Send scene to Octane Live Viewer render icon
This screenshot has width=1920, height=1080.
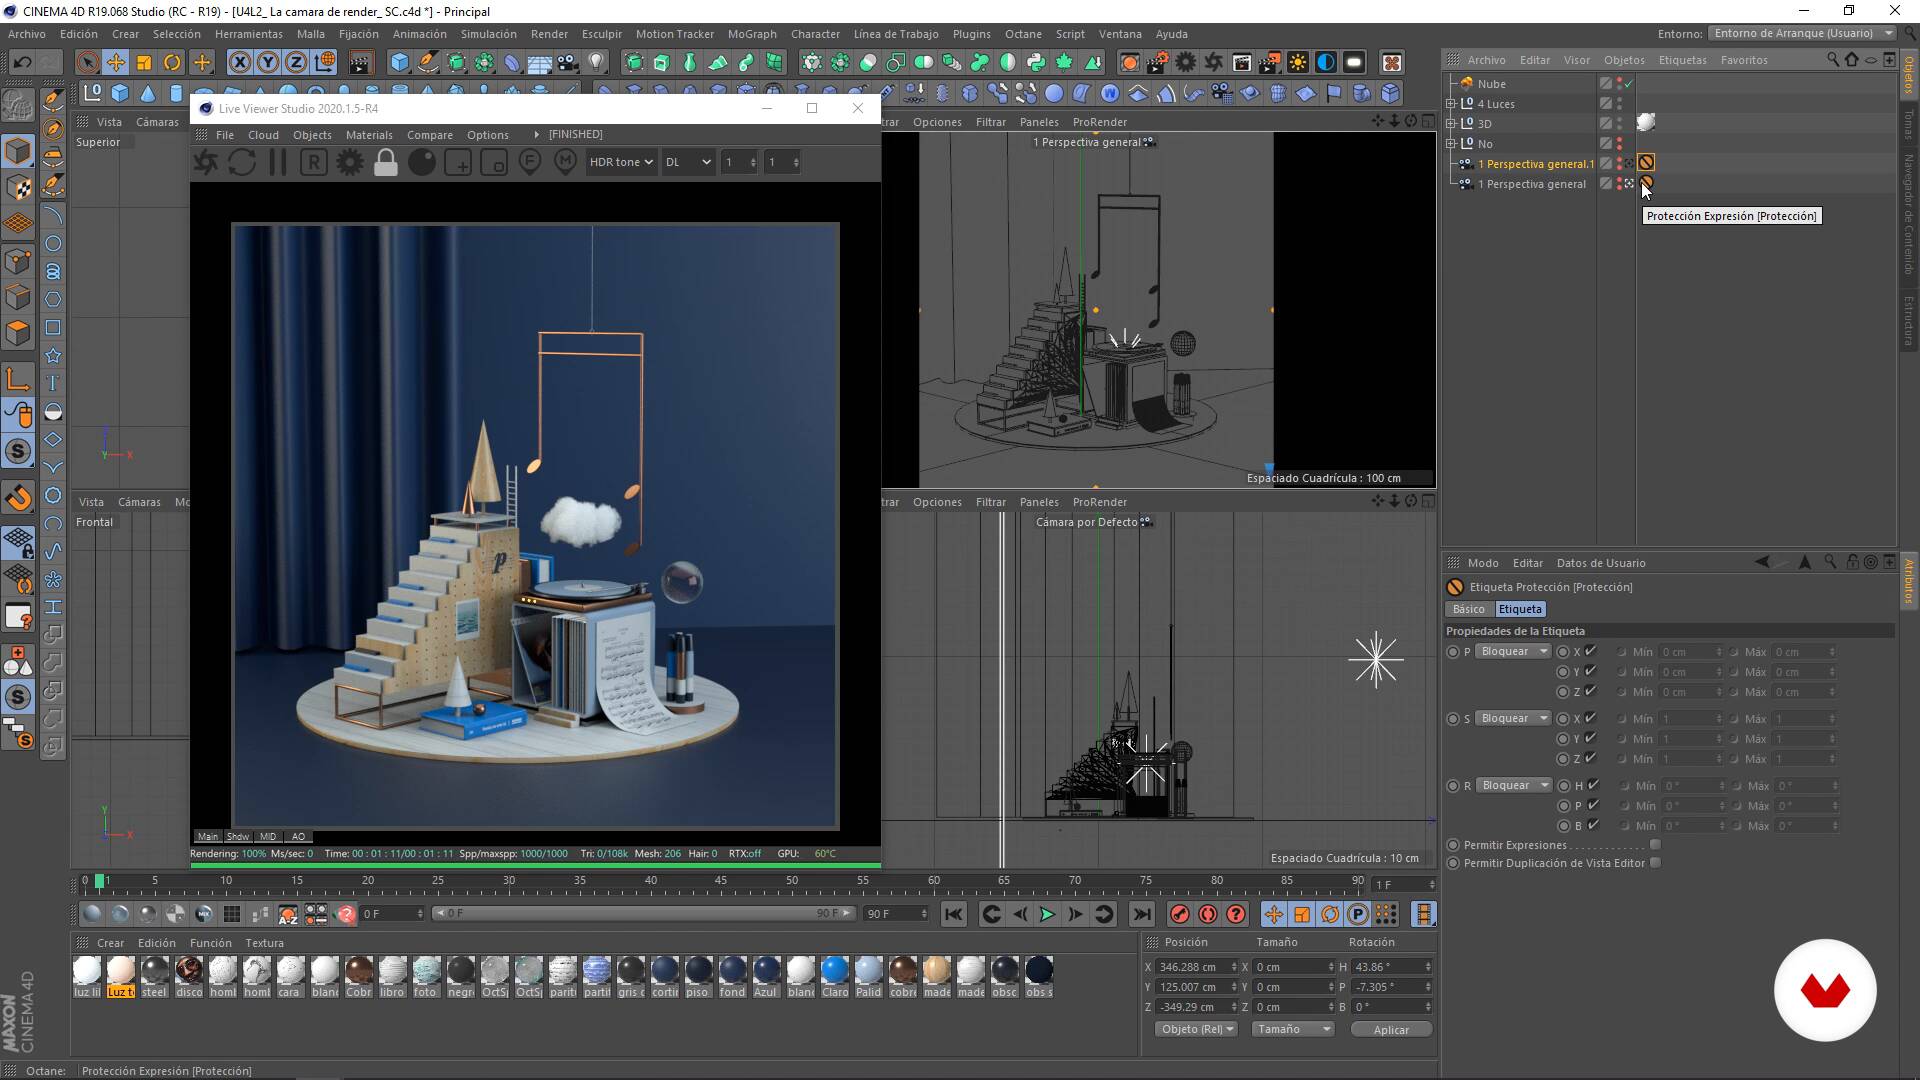[x=206, y=162]
